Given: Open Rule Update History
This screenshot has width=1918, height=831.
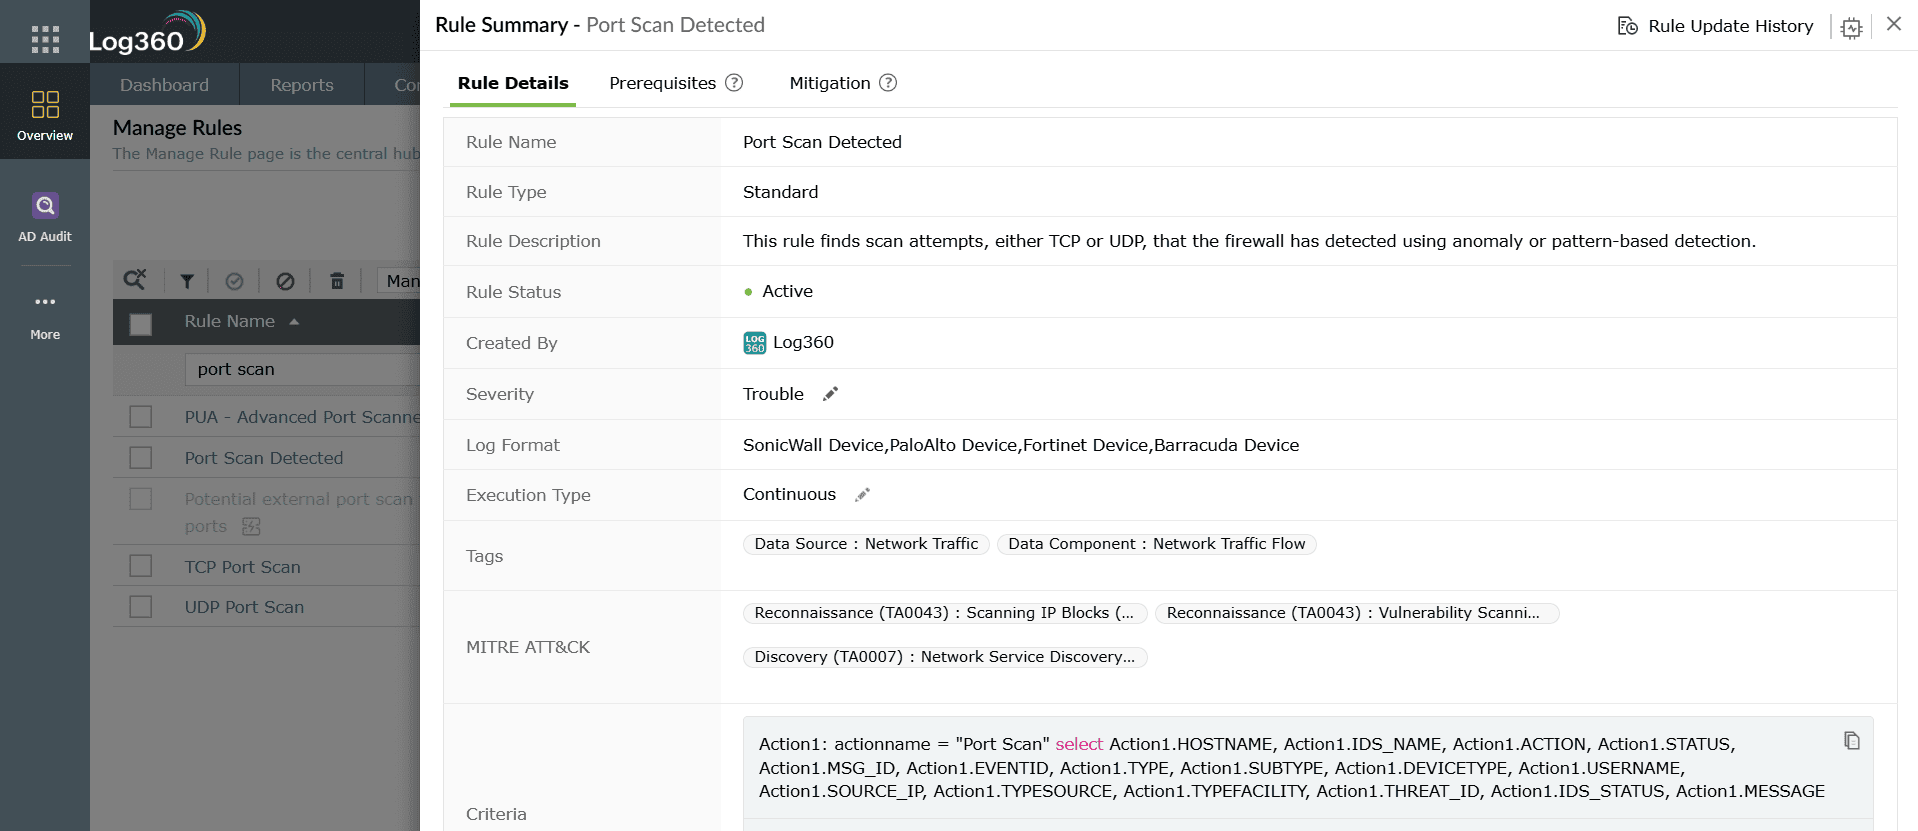Looking at the screenshot, I should (x=1716, y=26).
